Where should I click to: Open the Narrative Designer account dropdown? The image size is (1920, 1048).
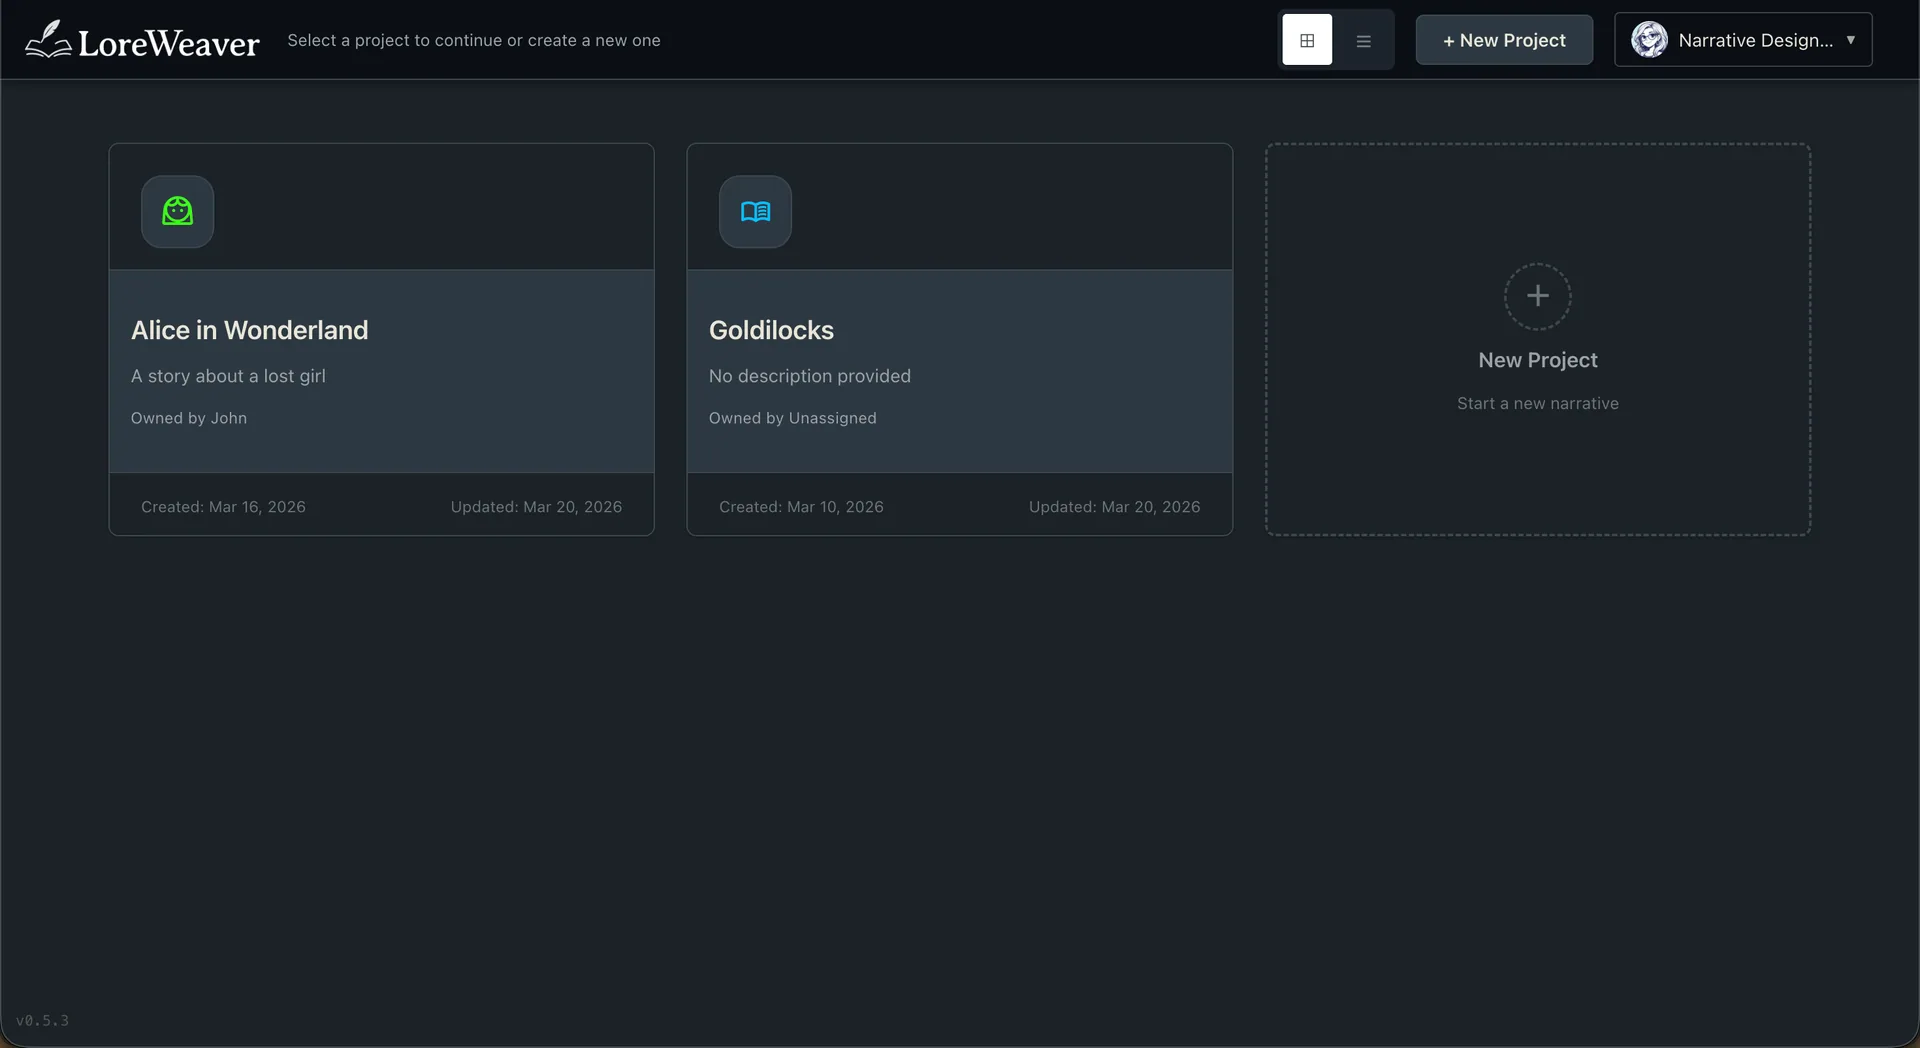tap(1743, 39)
